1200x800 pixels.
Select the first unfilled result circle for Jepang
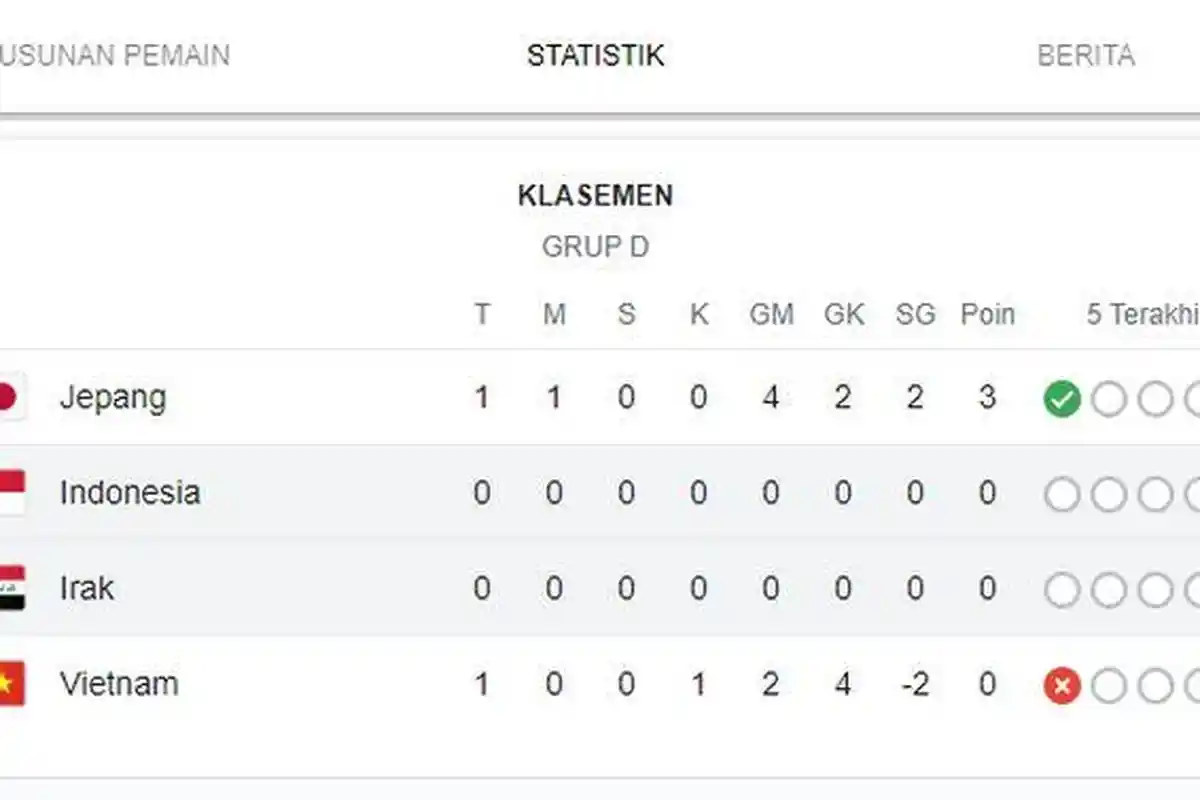(x=1110, y=396)
